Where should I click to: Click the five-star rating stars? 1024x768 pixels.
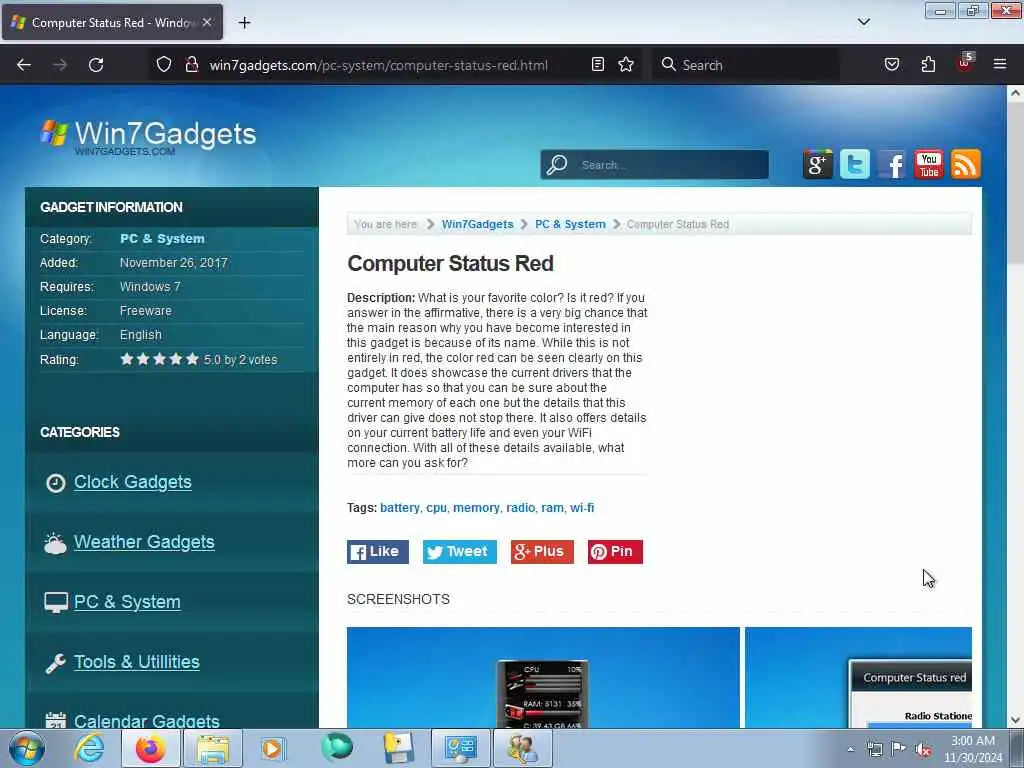(x=159, y=359)
